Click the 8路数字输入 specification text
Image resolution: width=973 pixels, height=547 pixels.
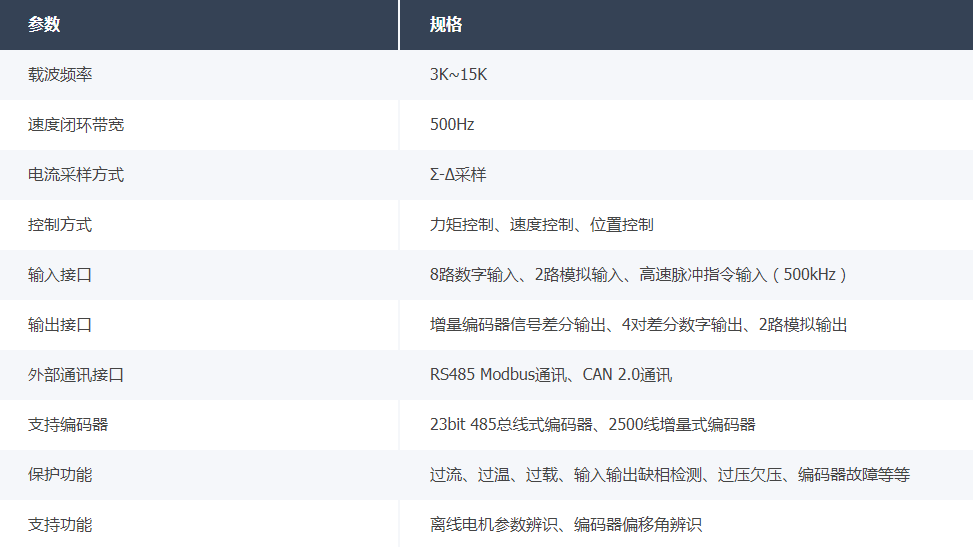pos(474,275)
